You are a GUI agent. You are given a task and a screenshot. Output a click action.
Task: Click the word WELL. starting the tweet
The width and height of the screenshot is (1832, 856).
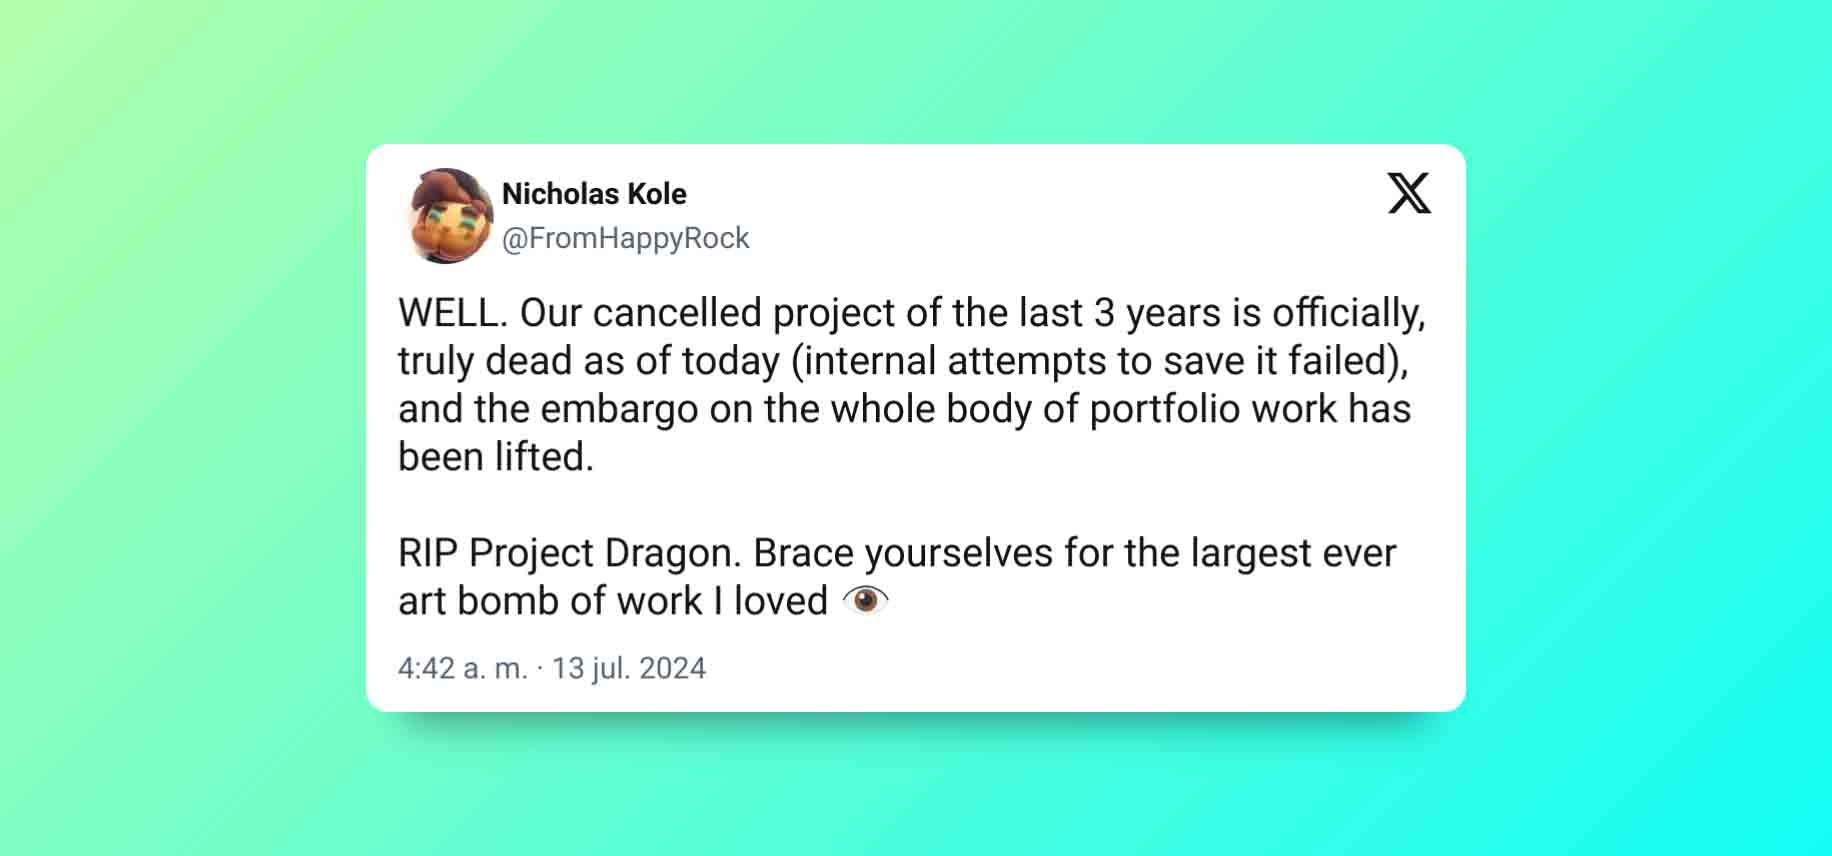[x=453, y=313]
